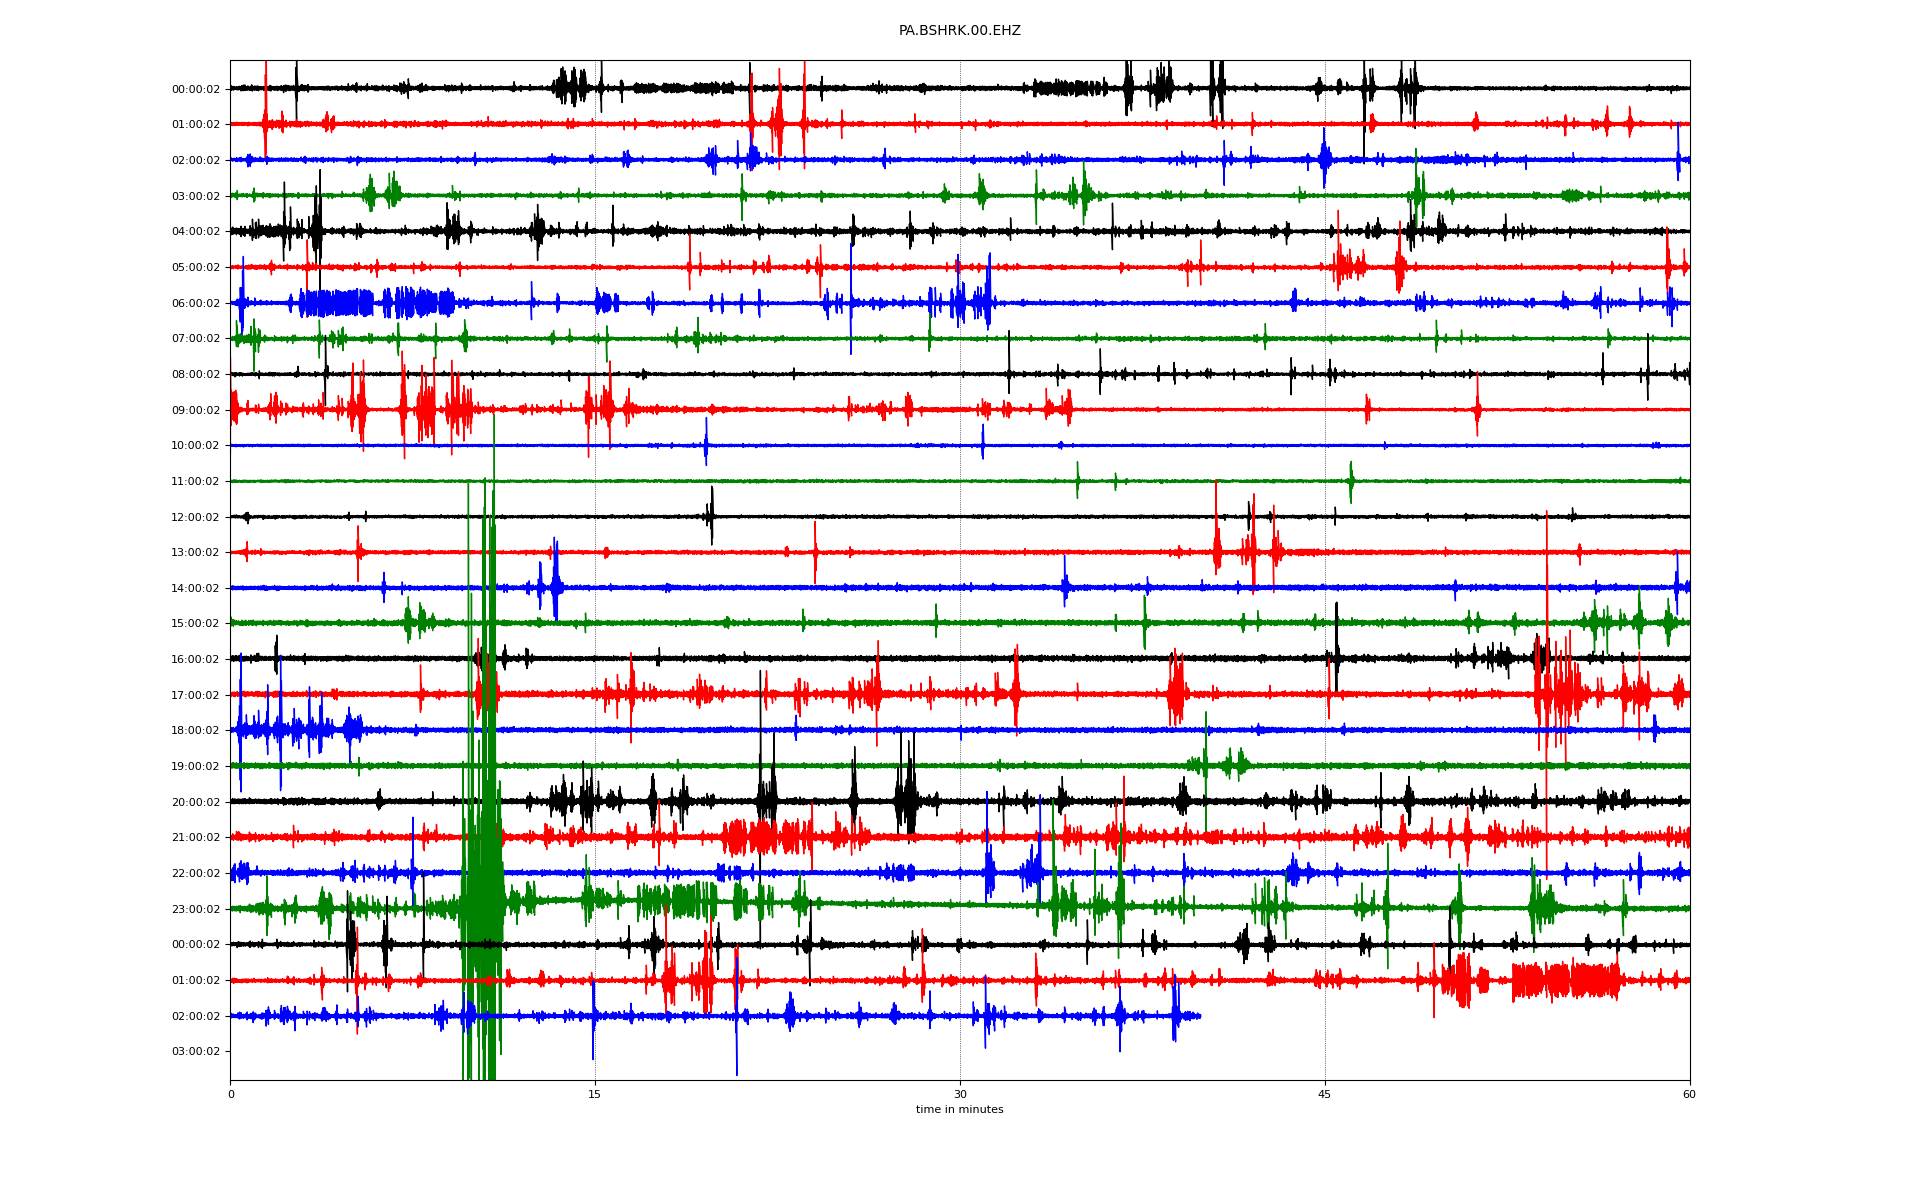
Task: Click the 21:00:02 row time label
Action: click(x=196, y=838)
